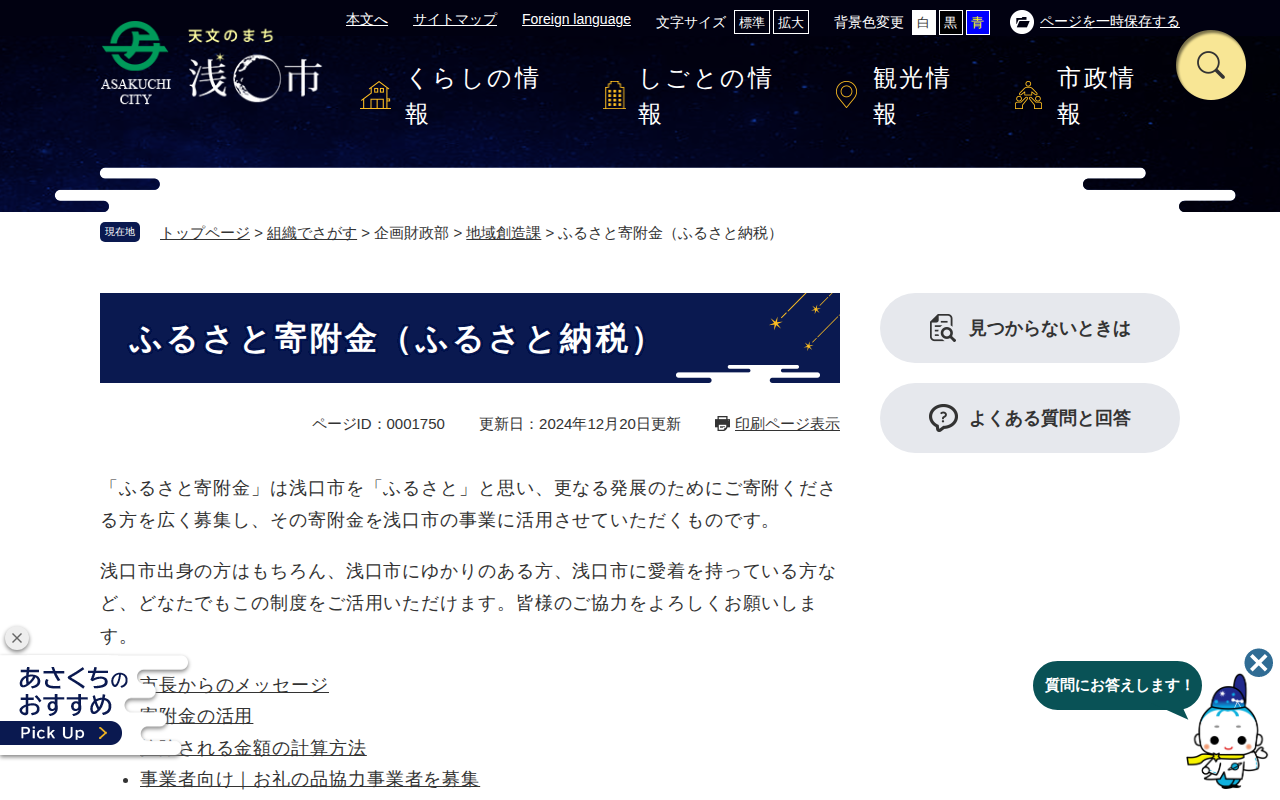Set text size to 標準
The height and width of the screenshot is (800, 1280).
tap(752, 22)
